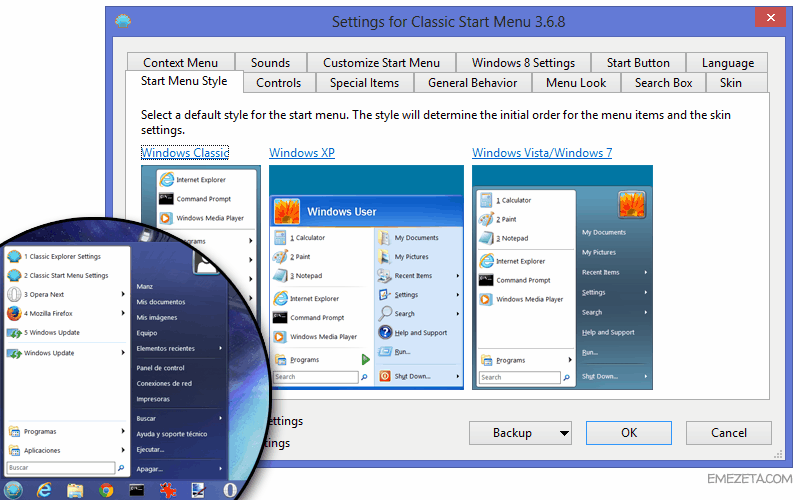
Task: Open the Opera icon in the taskbar
Action: (x=230, y=490)
